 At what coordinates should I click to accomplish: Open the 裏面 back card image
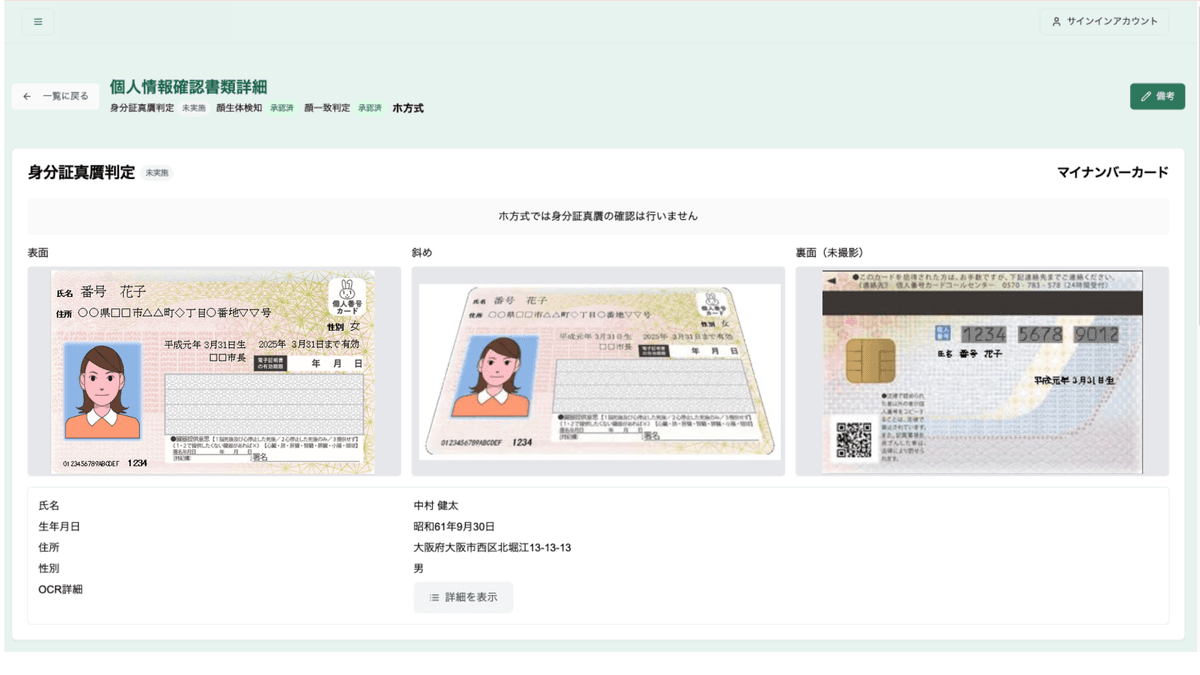coord(982,372)
